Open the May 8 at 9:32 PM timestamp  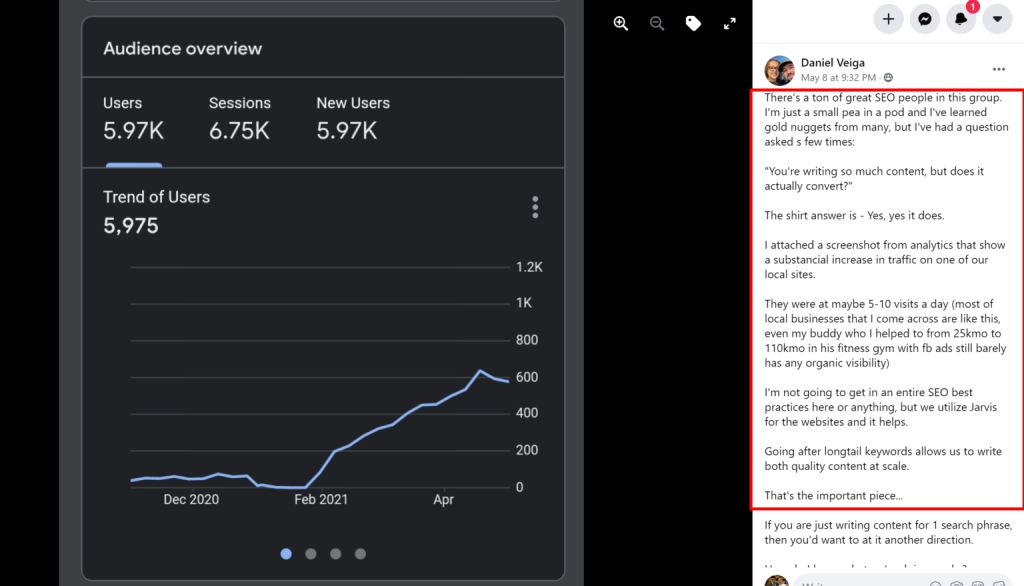coord(838,77)
